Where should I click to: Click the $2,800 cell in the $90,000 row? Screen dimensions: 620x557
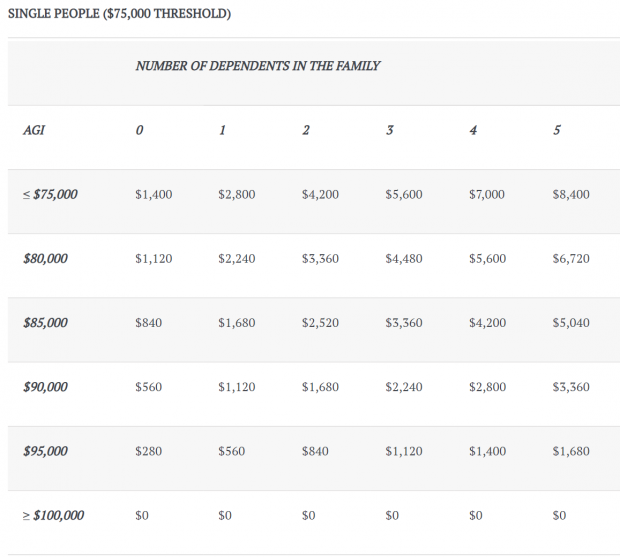tap(488, 387)
